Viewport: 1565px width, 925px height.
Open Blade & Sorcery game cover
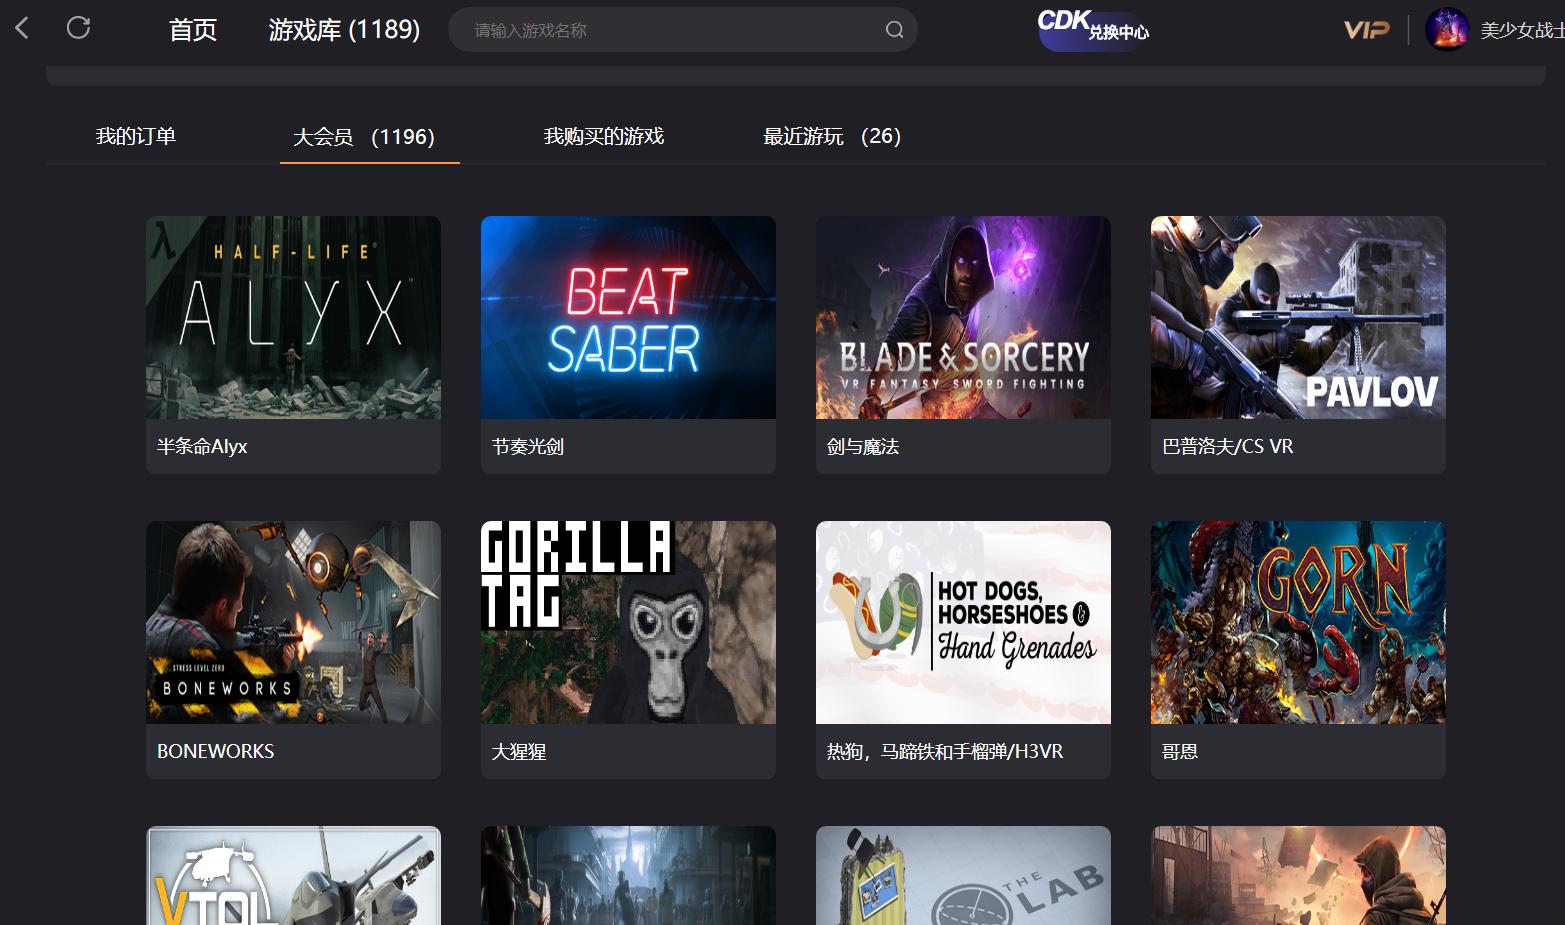point(963,318)
